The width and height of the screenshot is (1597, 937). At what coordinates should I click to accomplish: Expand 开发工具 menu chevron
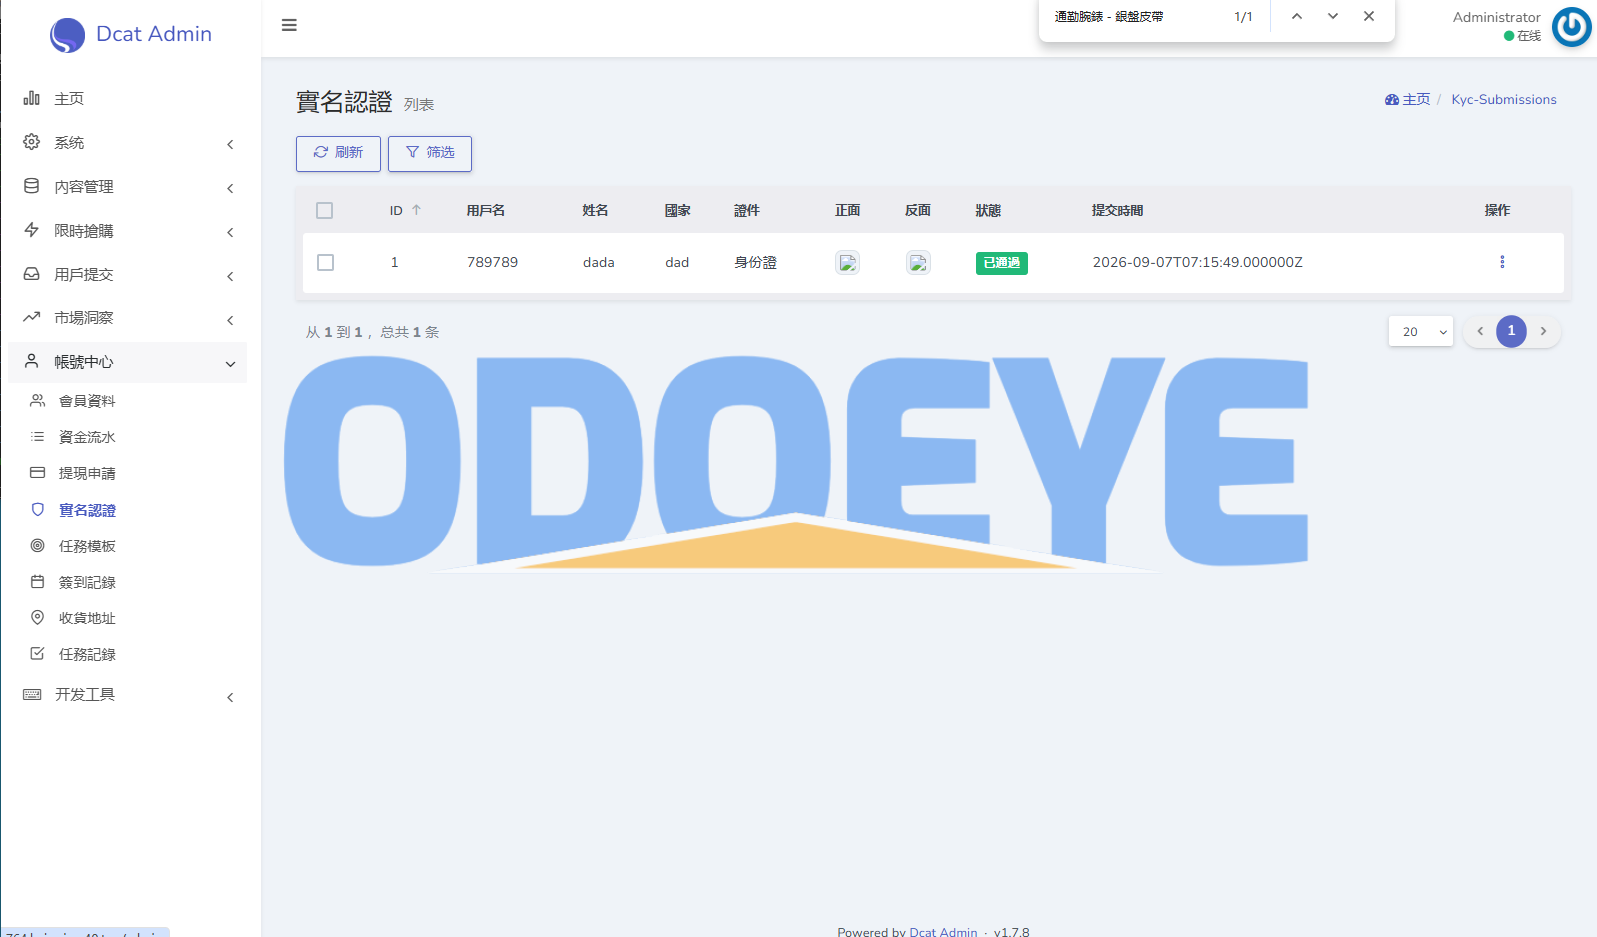[x=230, y=697]
